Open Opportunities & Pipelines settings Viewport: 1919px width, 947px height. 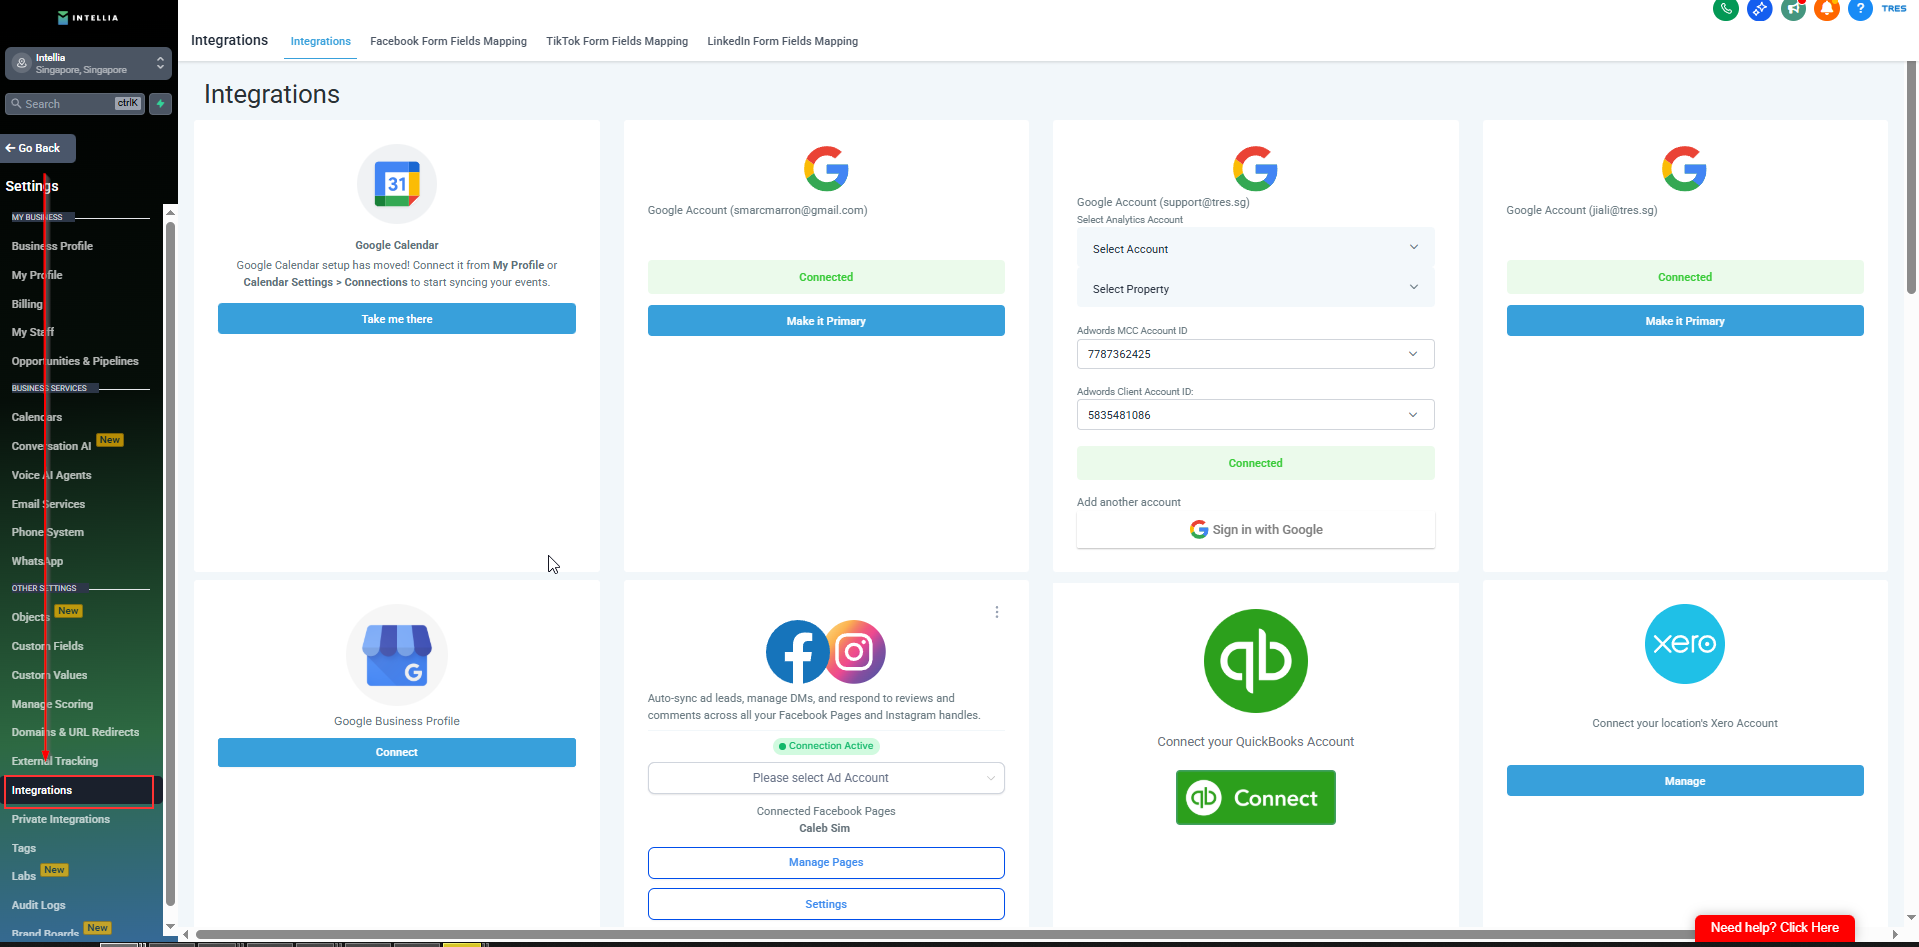75,361
